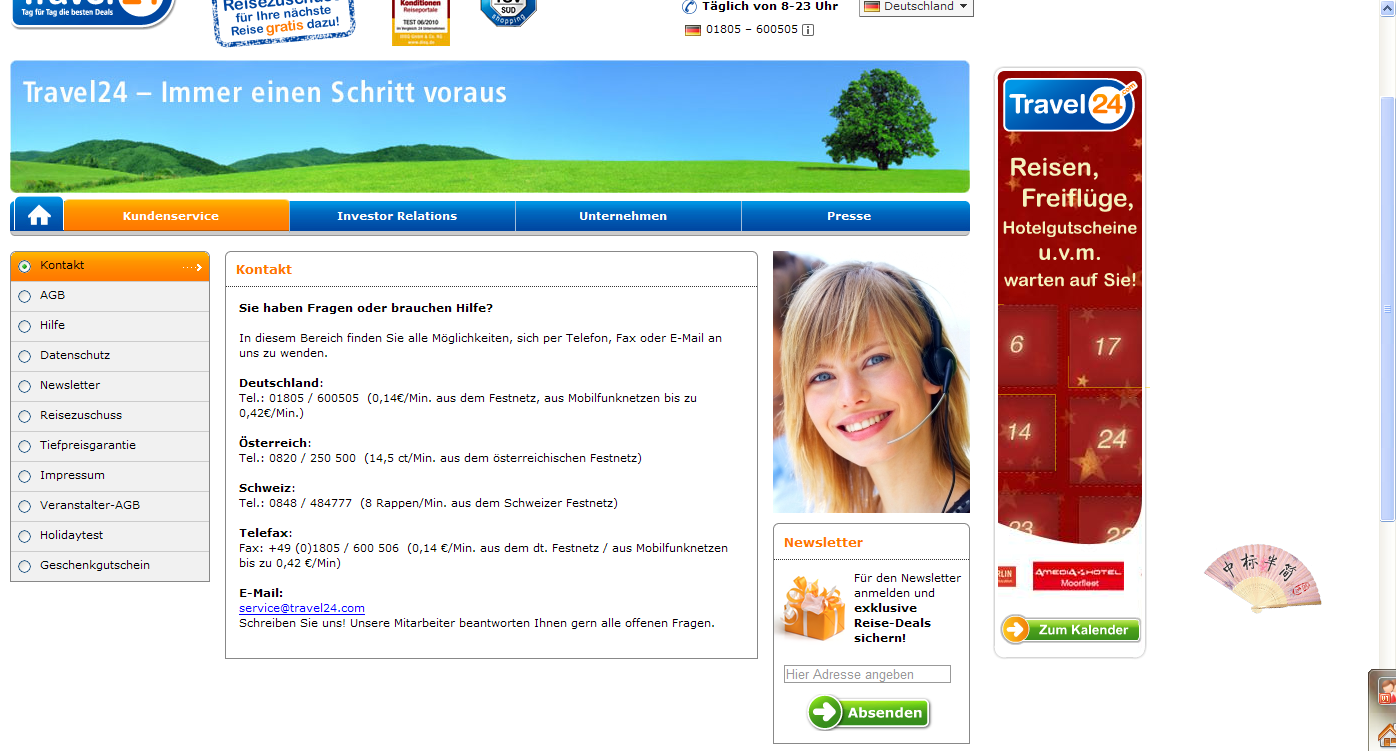Click the Travel24 landscape header banner
Viewport: 1396px width, 751px height.
click(490, 127)
